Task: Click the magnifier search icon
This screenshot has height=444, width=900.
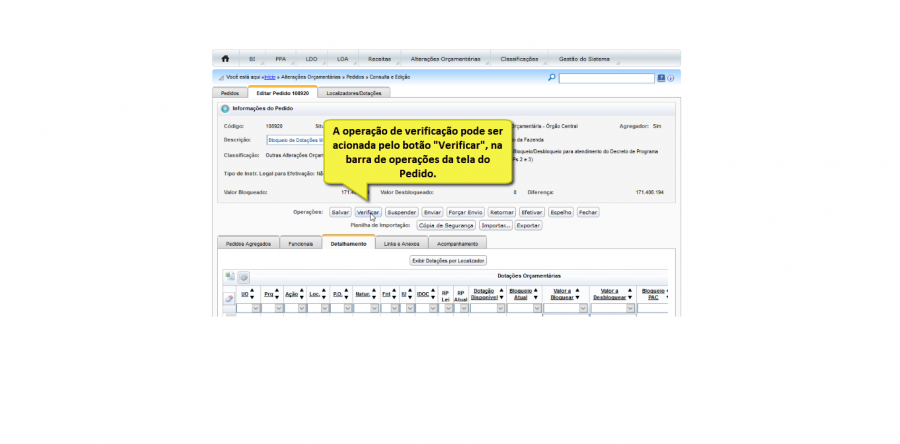Action: [x=552, y=77]
